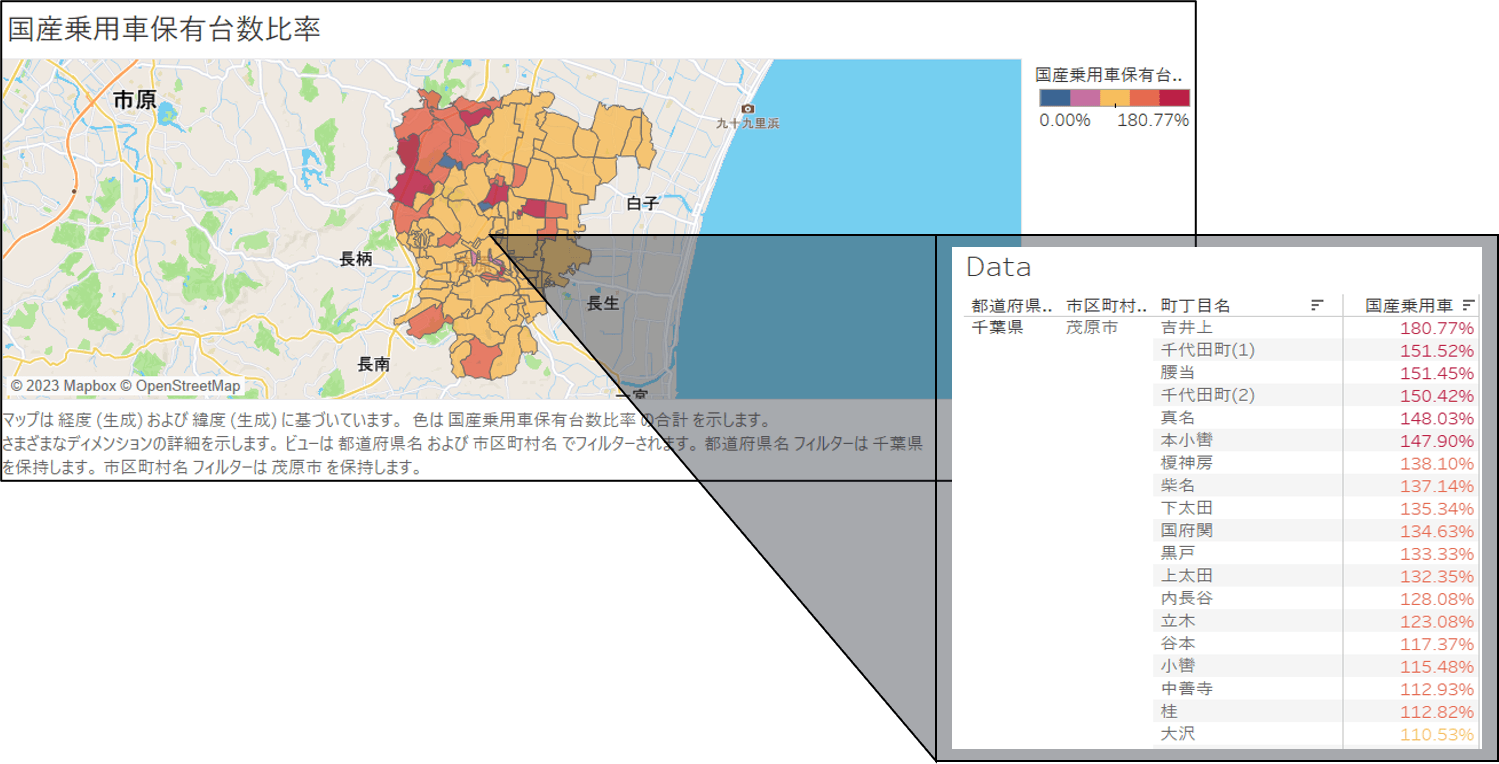Click the 151.45% value for 腰当
Screen dimensions: 1499x764
tap(1437, 373)
